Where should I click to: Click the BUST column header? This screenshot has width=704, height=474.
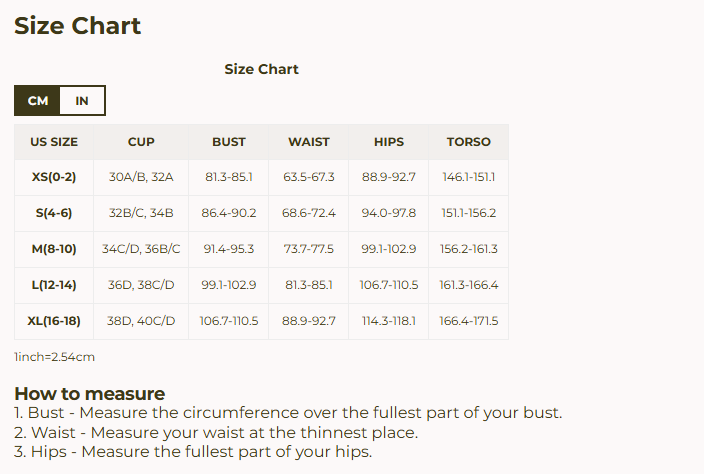(229, 142)
